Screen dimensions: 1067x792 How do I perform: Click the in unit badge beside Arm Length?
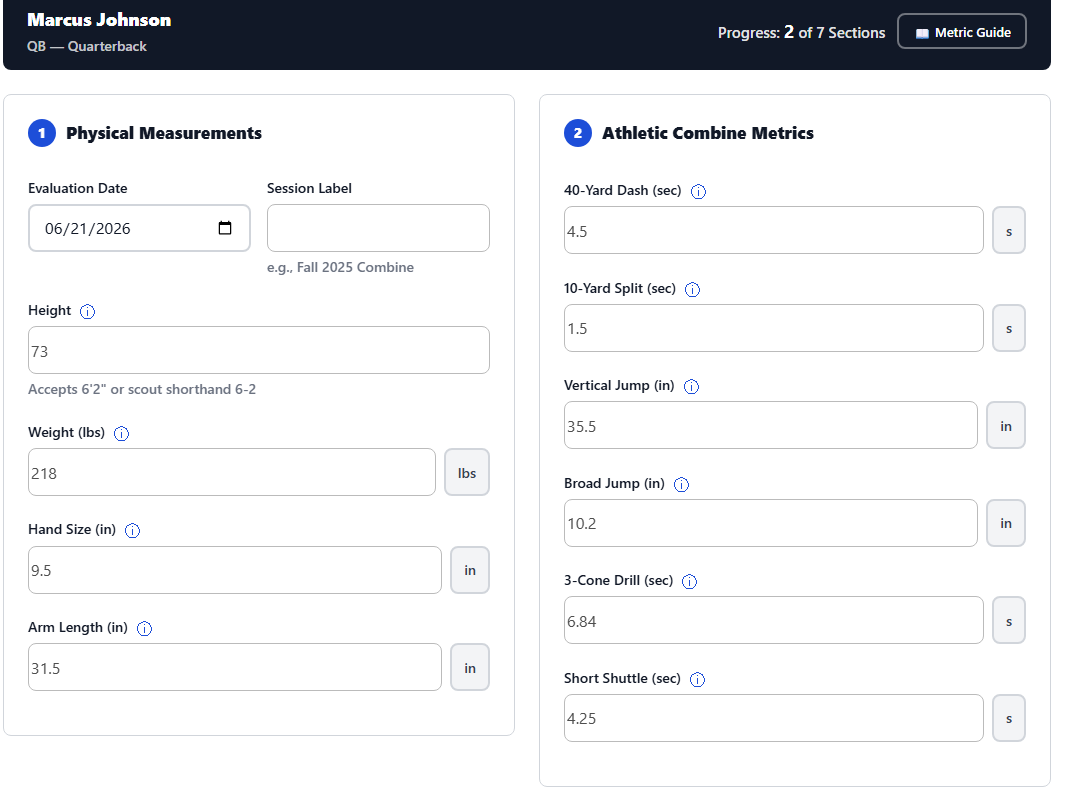(x=470, y=667)
